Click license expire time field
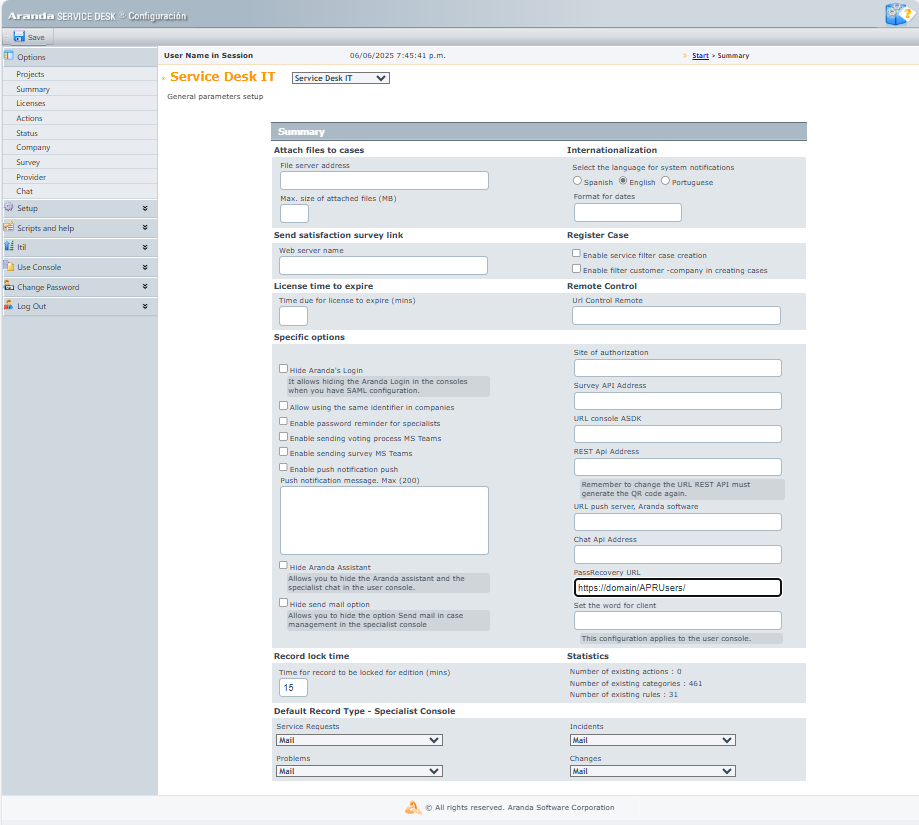 tap(294, 316)
